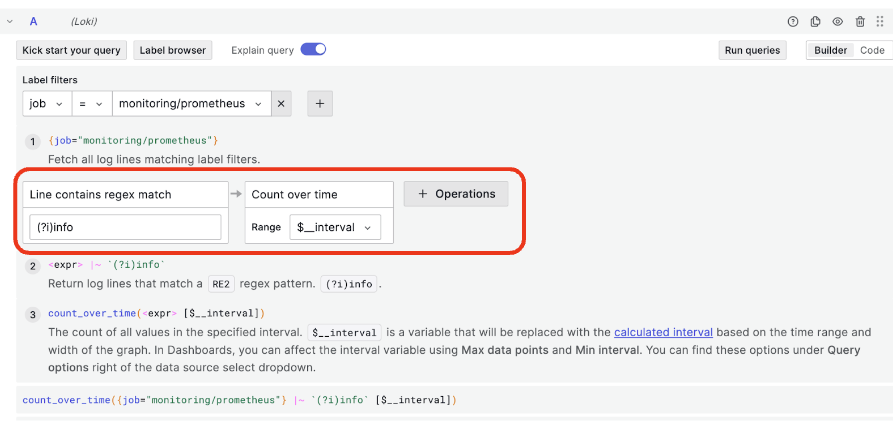
Task: Toggle the Explain query switch
Action: [313, 50]
